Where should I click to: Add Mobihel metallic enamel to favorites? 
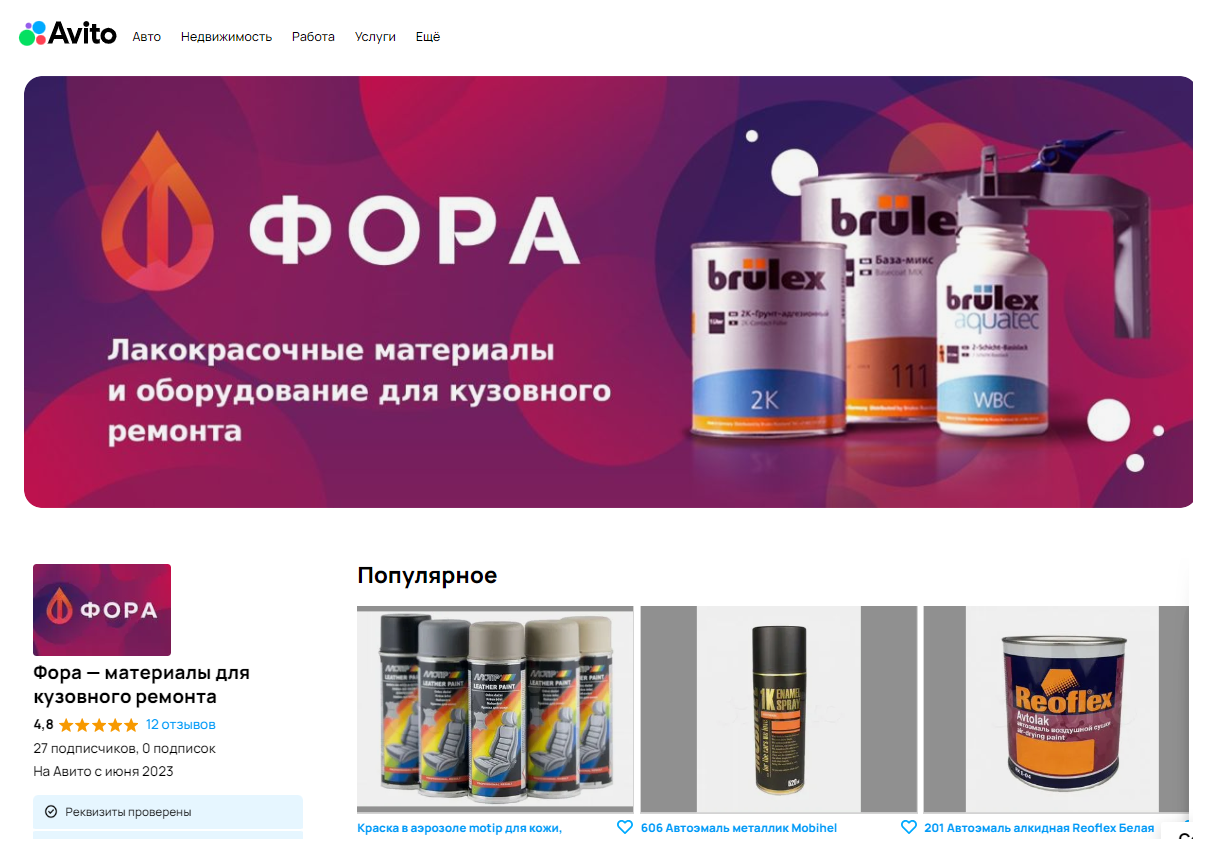(x=909, y=827)
